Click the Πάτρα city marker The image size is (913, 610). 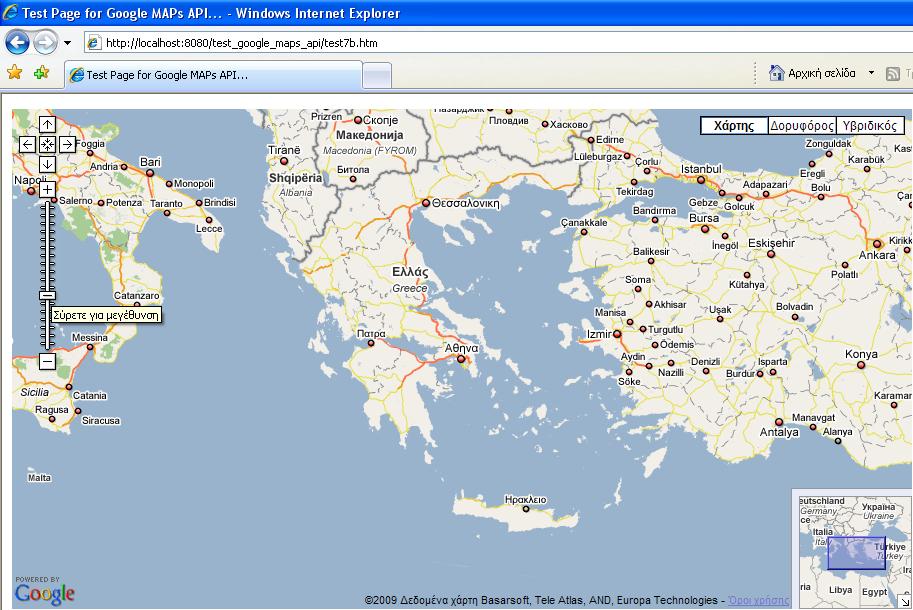[x=370, y=343]
